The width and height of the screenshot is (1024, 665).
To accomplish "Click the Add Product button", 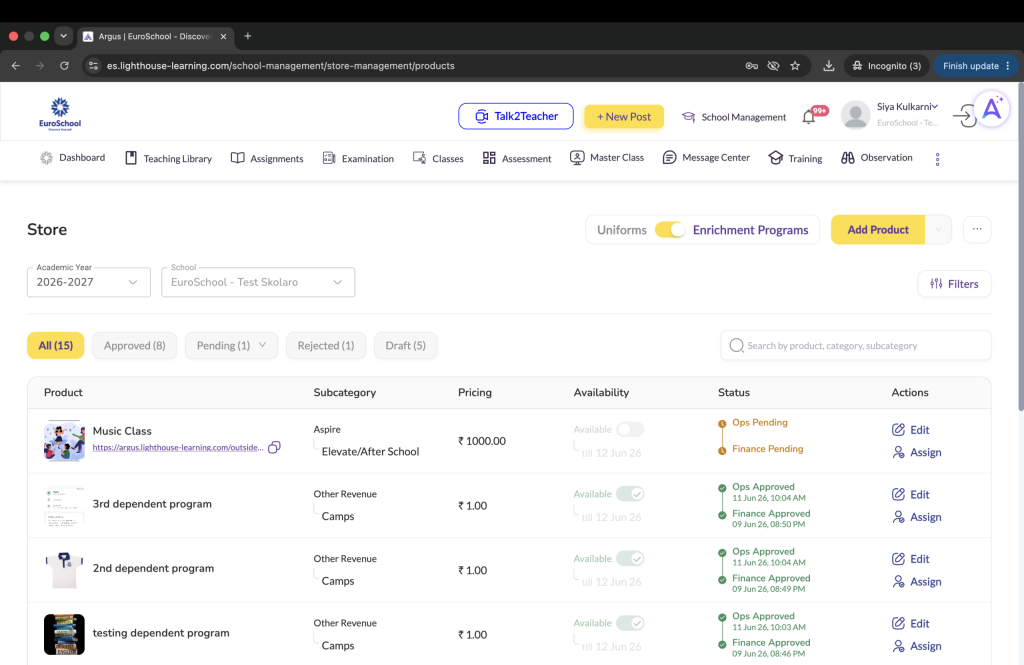I will [x=878, y=230].
